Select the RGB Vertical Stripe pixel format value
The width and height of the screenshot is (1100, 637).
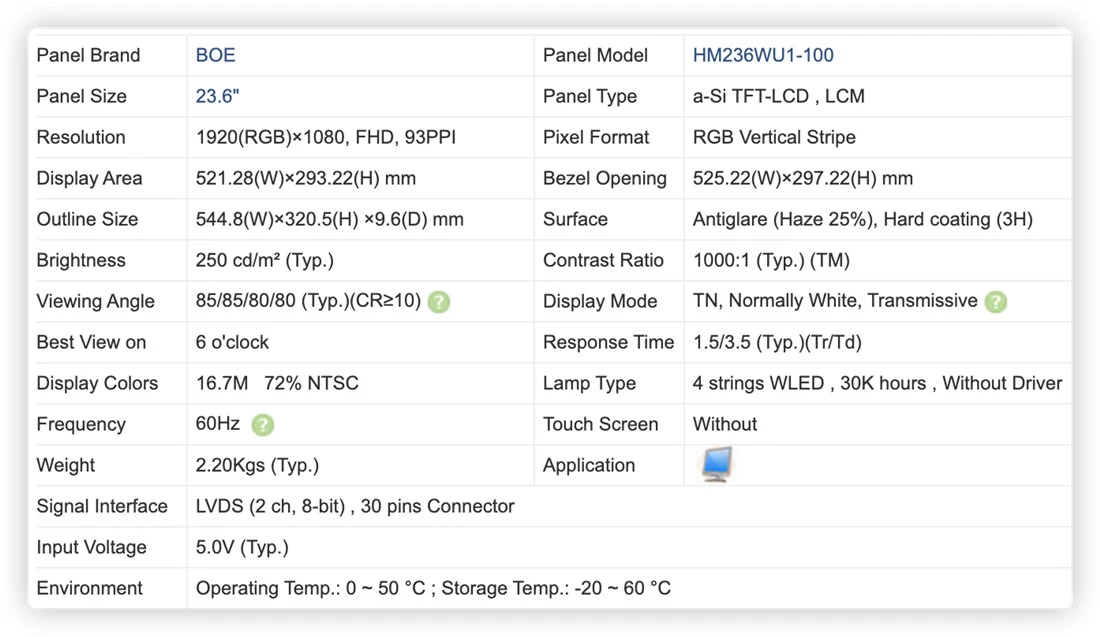pos(774,138)
